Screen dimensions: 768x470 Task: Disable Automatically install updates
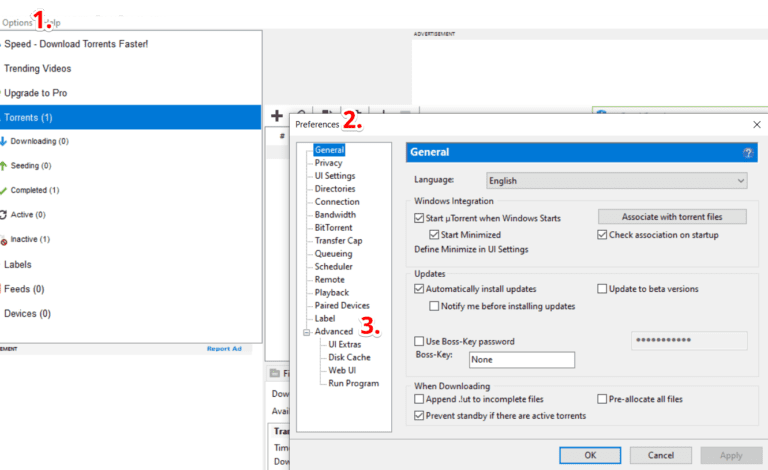(419, 289)
